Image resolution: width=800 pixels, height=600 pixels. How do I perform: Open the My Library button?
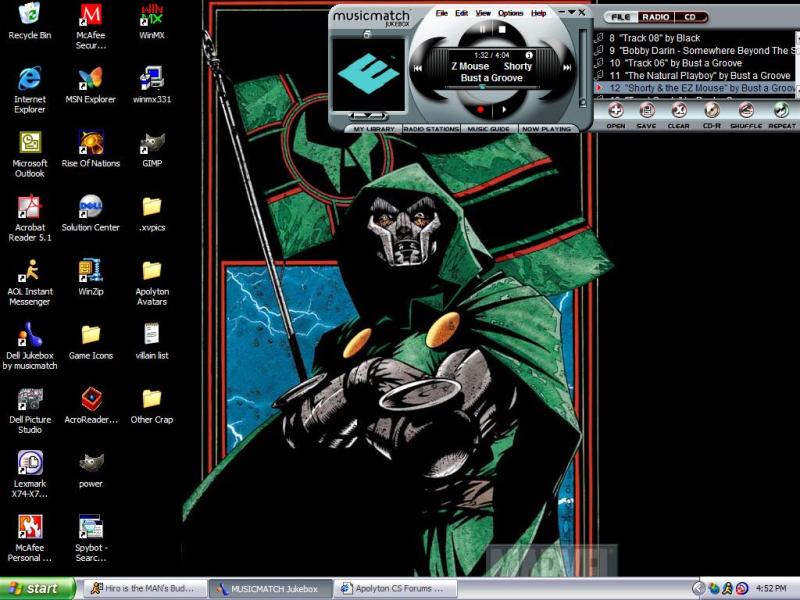373,129
